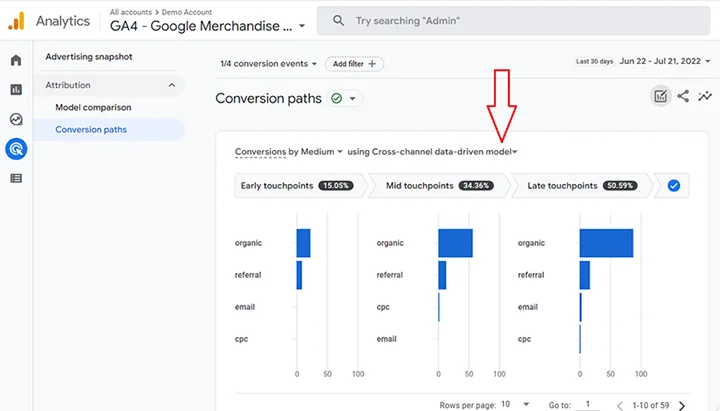The image size is (720, 411).
Task: Click the Add filter button
Action: 354,64
